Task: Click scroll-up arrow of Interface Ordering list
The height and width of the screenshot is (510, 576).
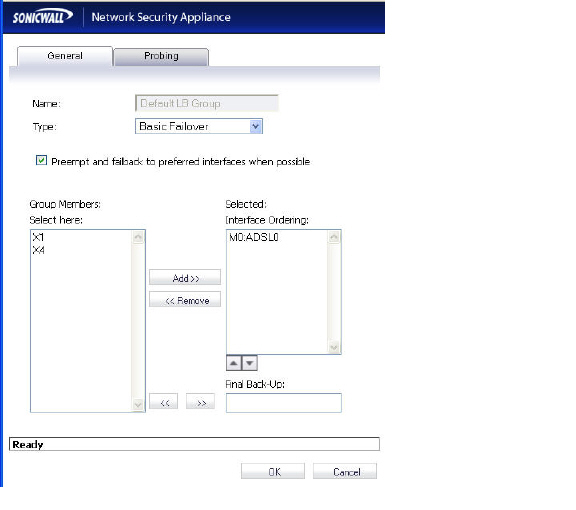Action: [x=334, y=237]
